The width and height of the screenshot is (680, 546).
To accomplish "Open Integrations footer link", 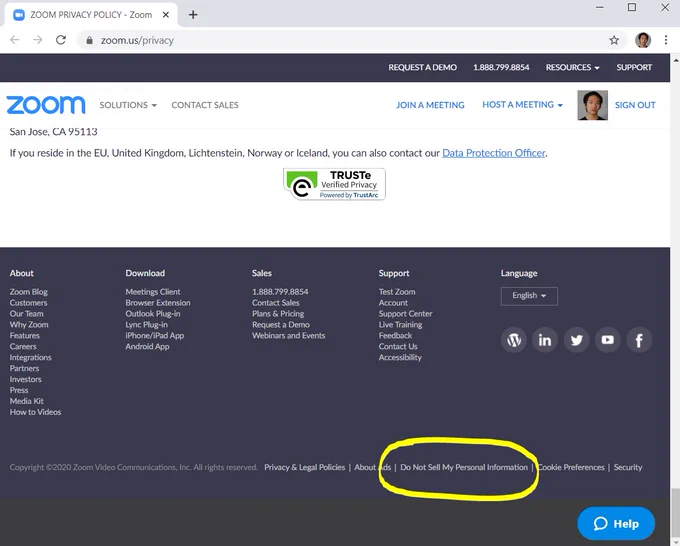I will (30, 357).
